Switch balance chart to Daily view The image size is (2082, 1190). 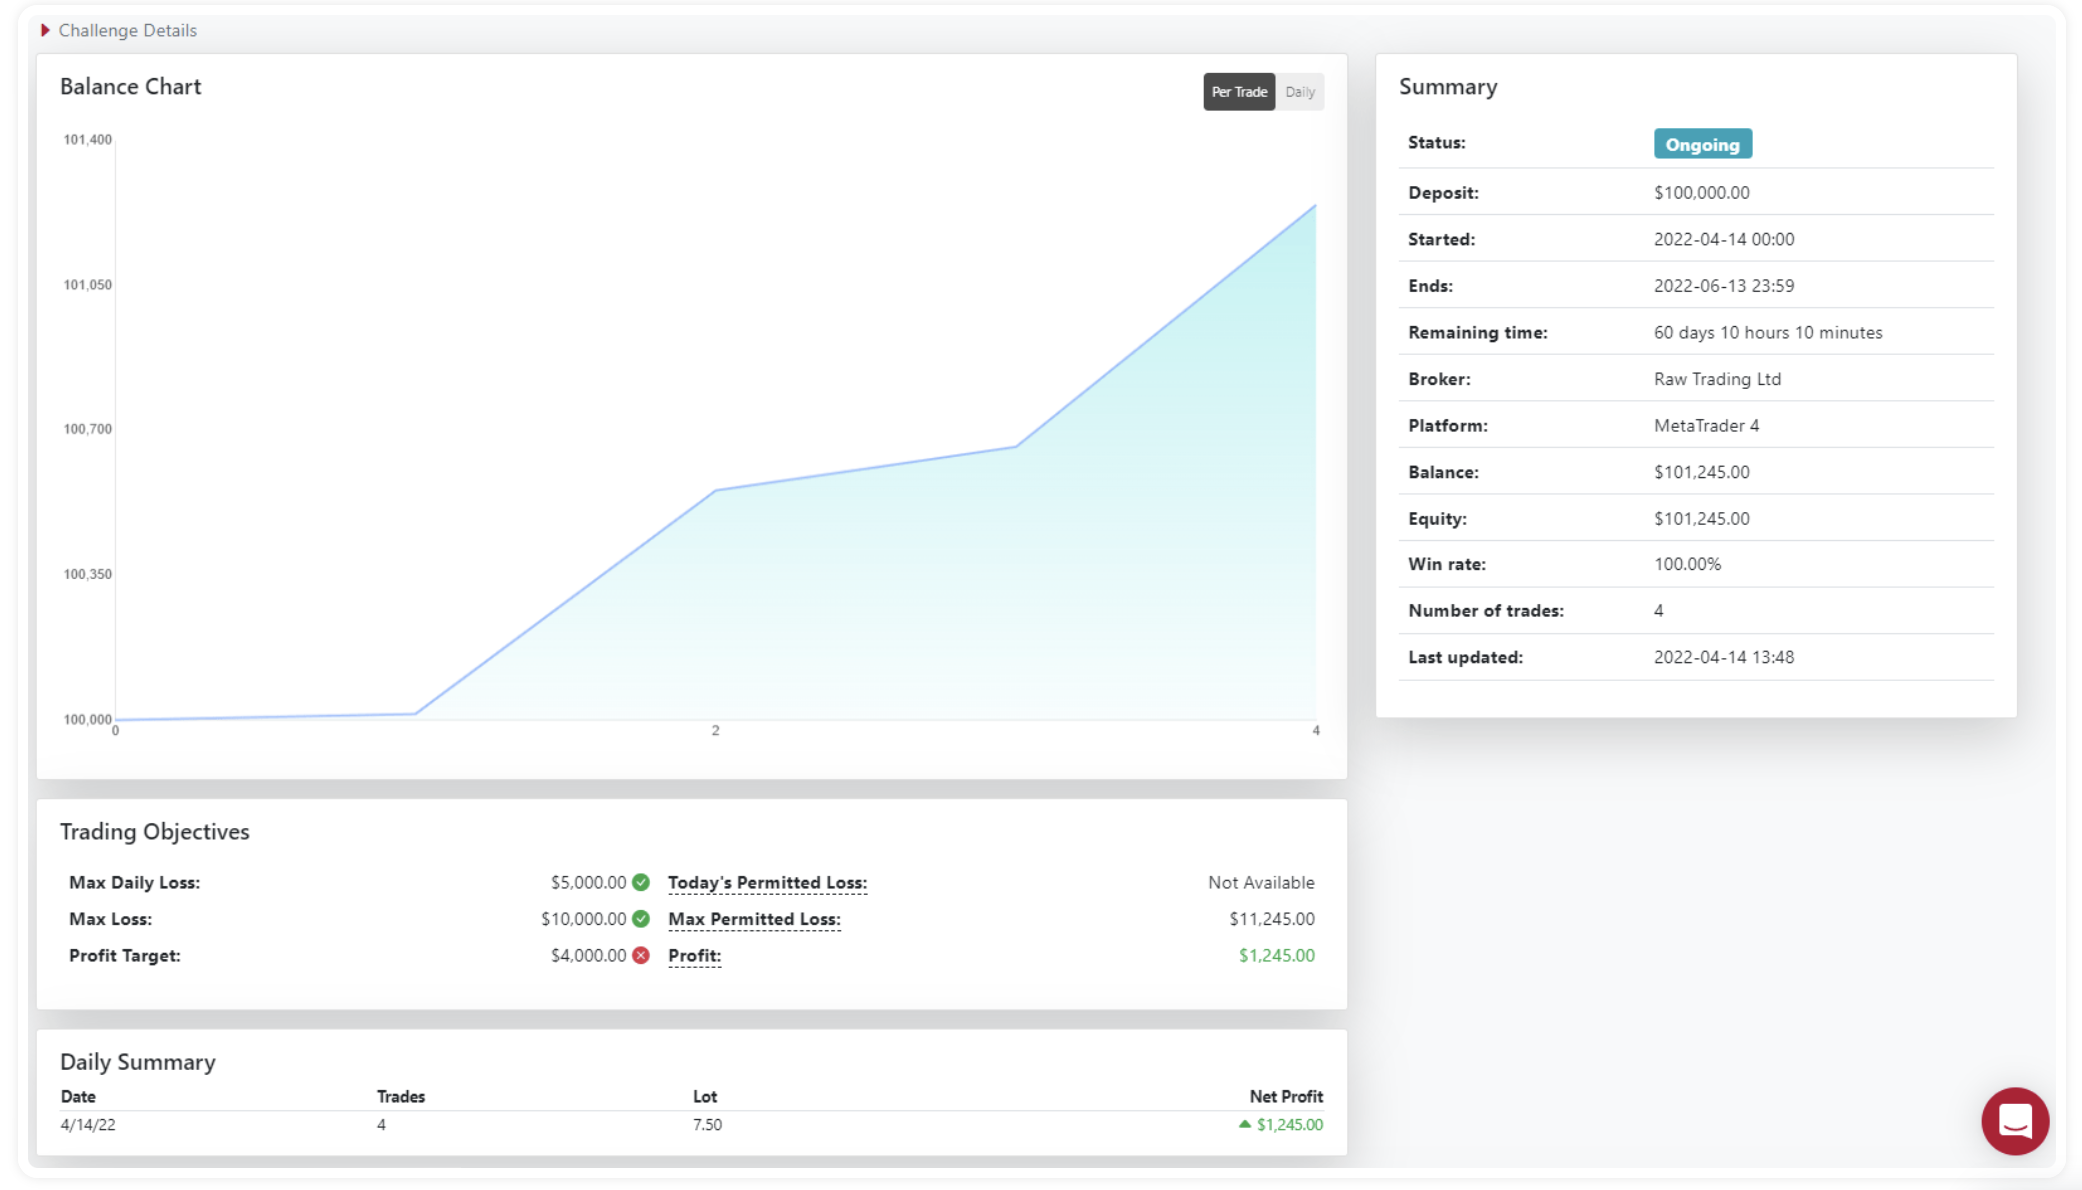click(x=1300, y=92)
